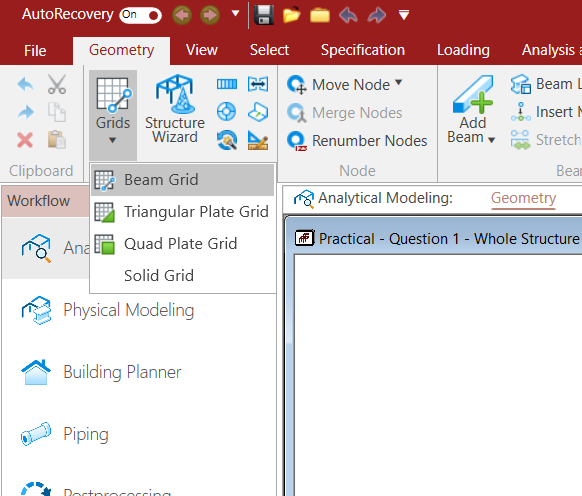
Task: Open the Loading ribbon tab
Action: 463,50
